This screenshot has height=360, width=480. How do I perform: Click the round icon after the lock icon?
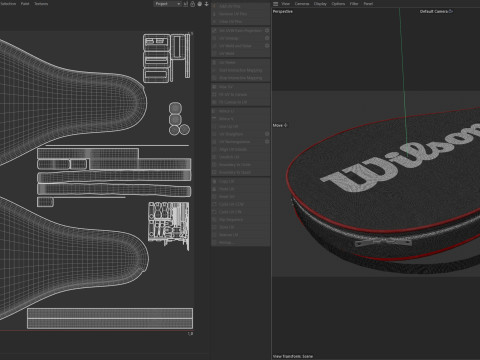point(200,4)
